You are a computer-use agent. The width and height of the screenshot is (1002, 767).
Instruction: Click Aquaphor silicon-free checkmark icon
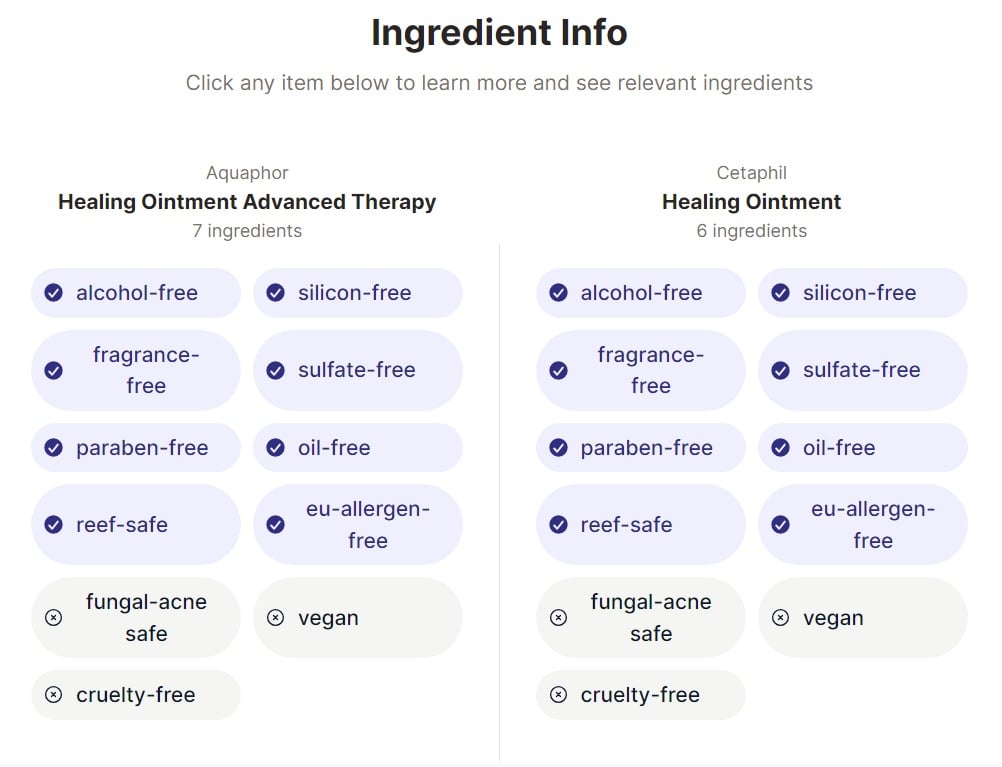276,293
